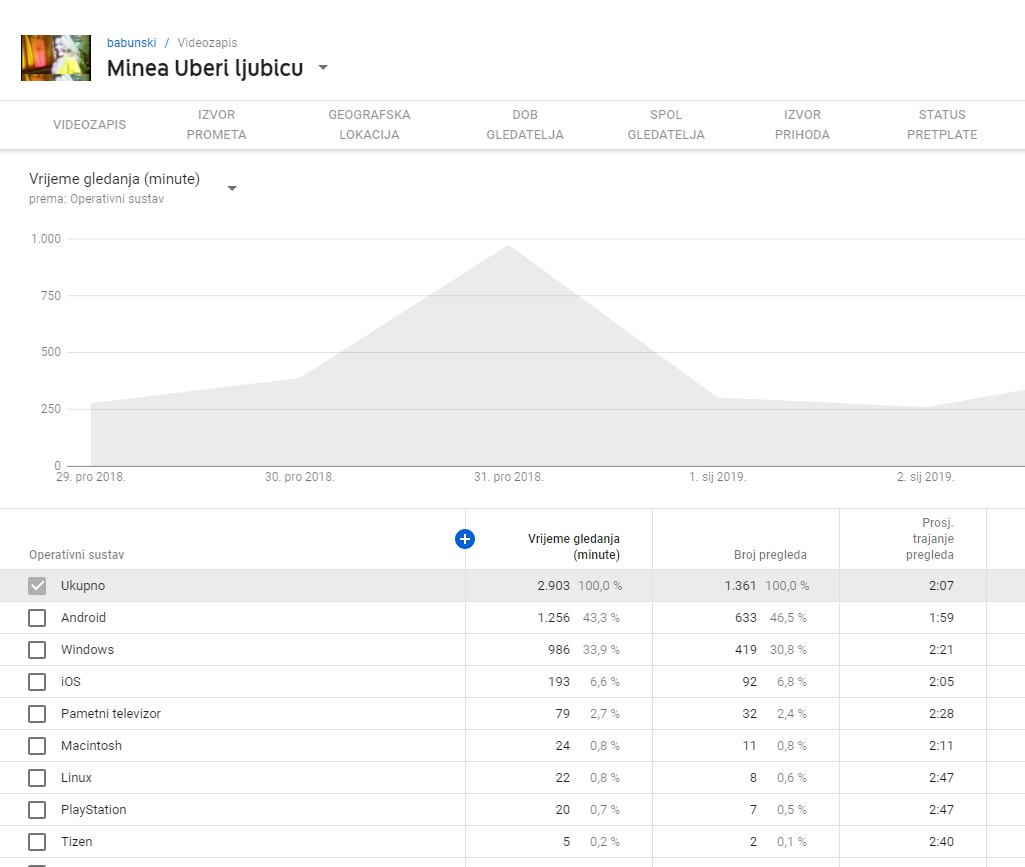
Task: Click the Minea Uberi ljubicu video thumbnail
Action: click(x=56, y=58)
